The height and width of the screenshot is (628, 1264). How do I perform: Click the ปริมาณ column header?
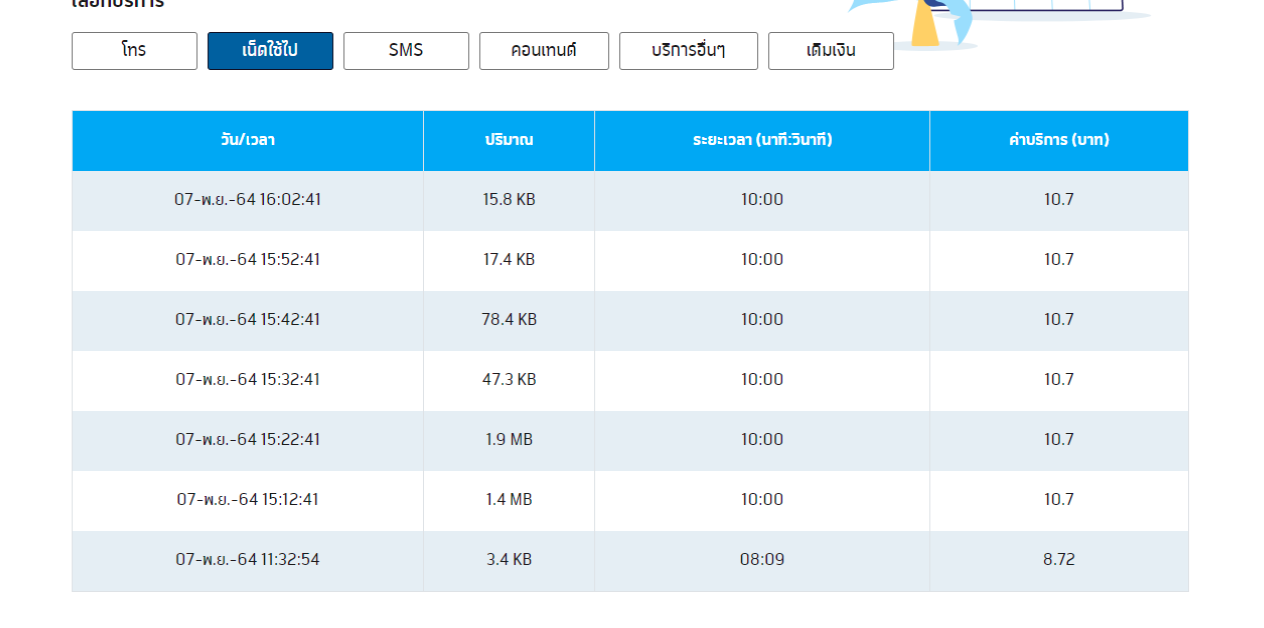(509, 140)
